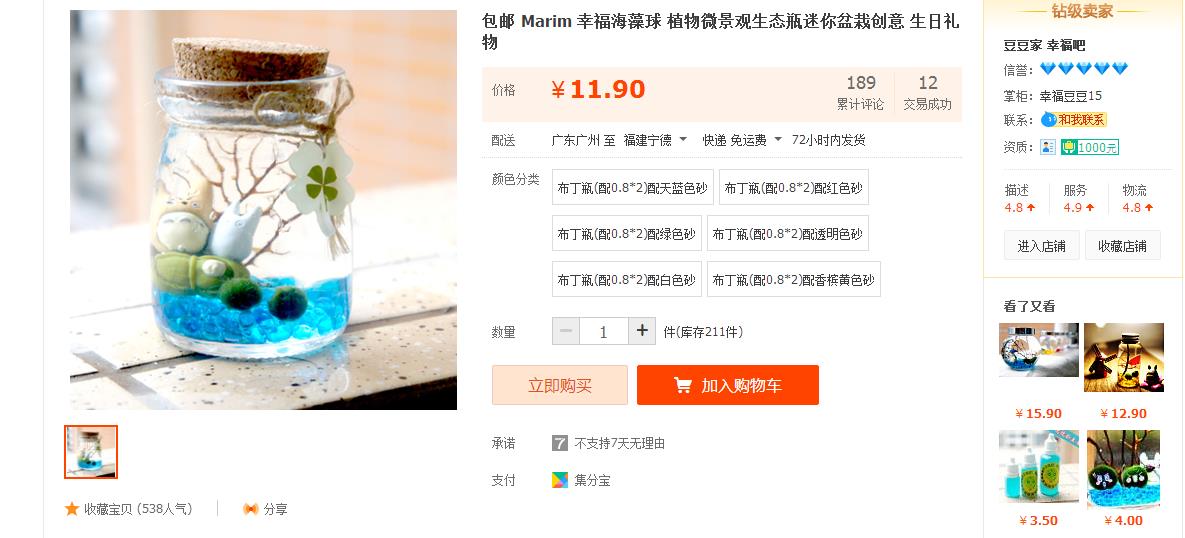Click the 1000元 guarantee badge icon
This screenshot has height=538, width=1185.
click(1089, 147)
